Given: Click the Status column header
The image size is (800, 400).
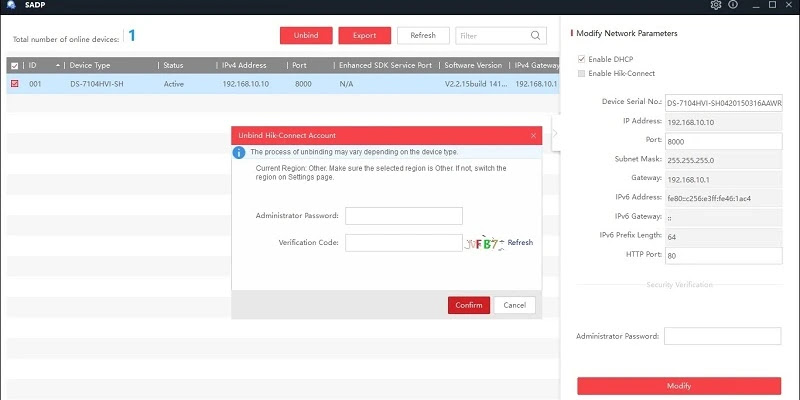Looking at the screenshot, I should coord(173,65).
